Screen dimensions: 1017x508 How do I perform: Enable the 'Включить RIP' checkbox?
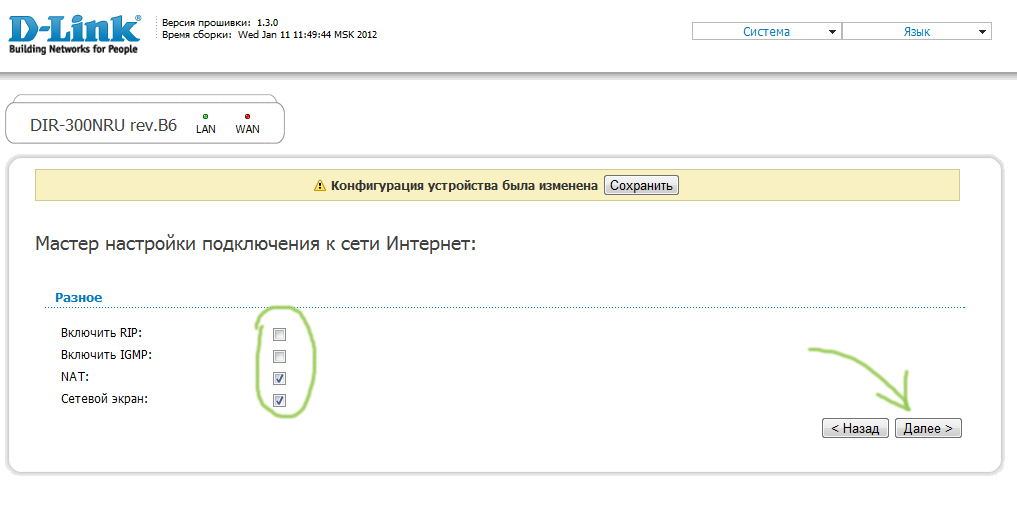(280, 334)
